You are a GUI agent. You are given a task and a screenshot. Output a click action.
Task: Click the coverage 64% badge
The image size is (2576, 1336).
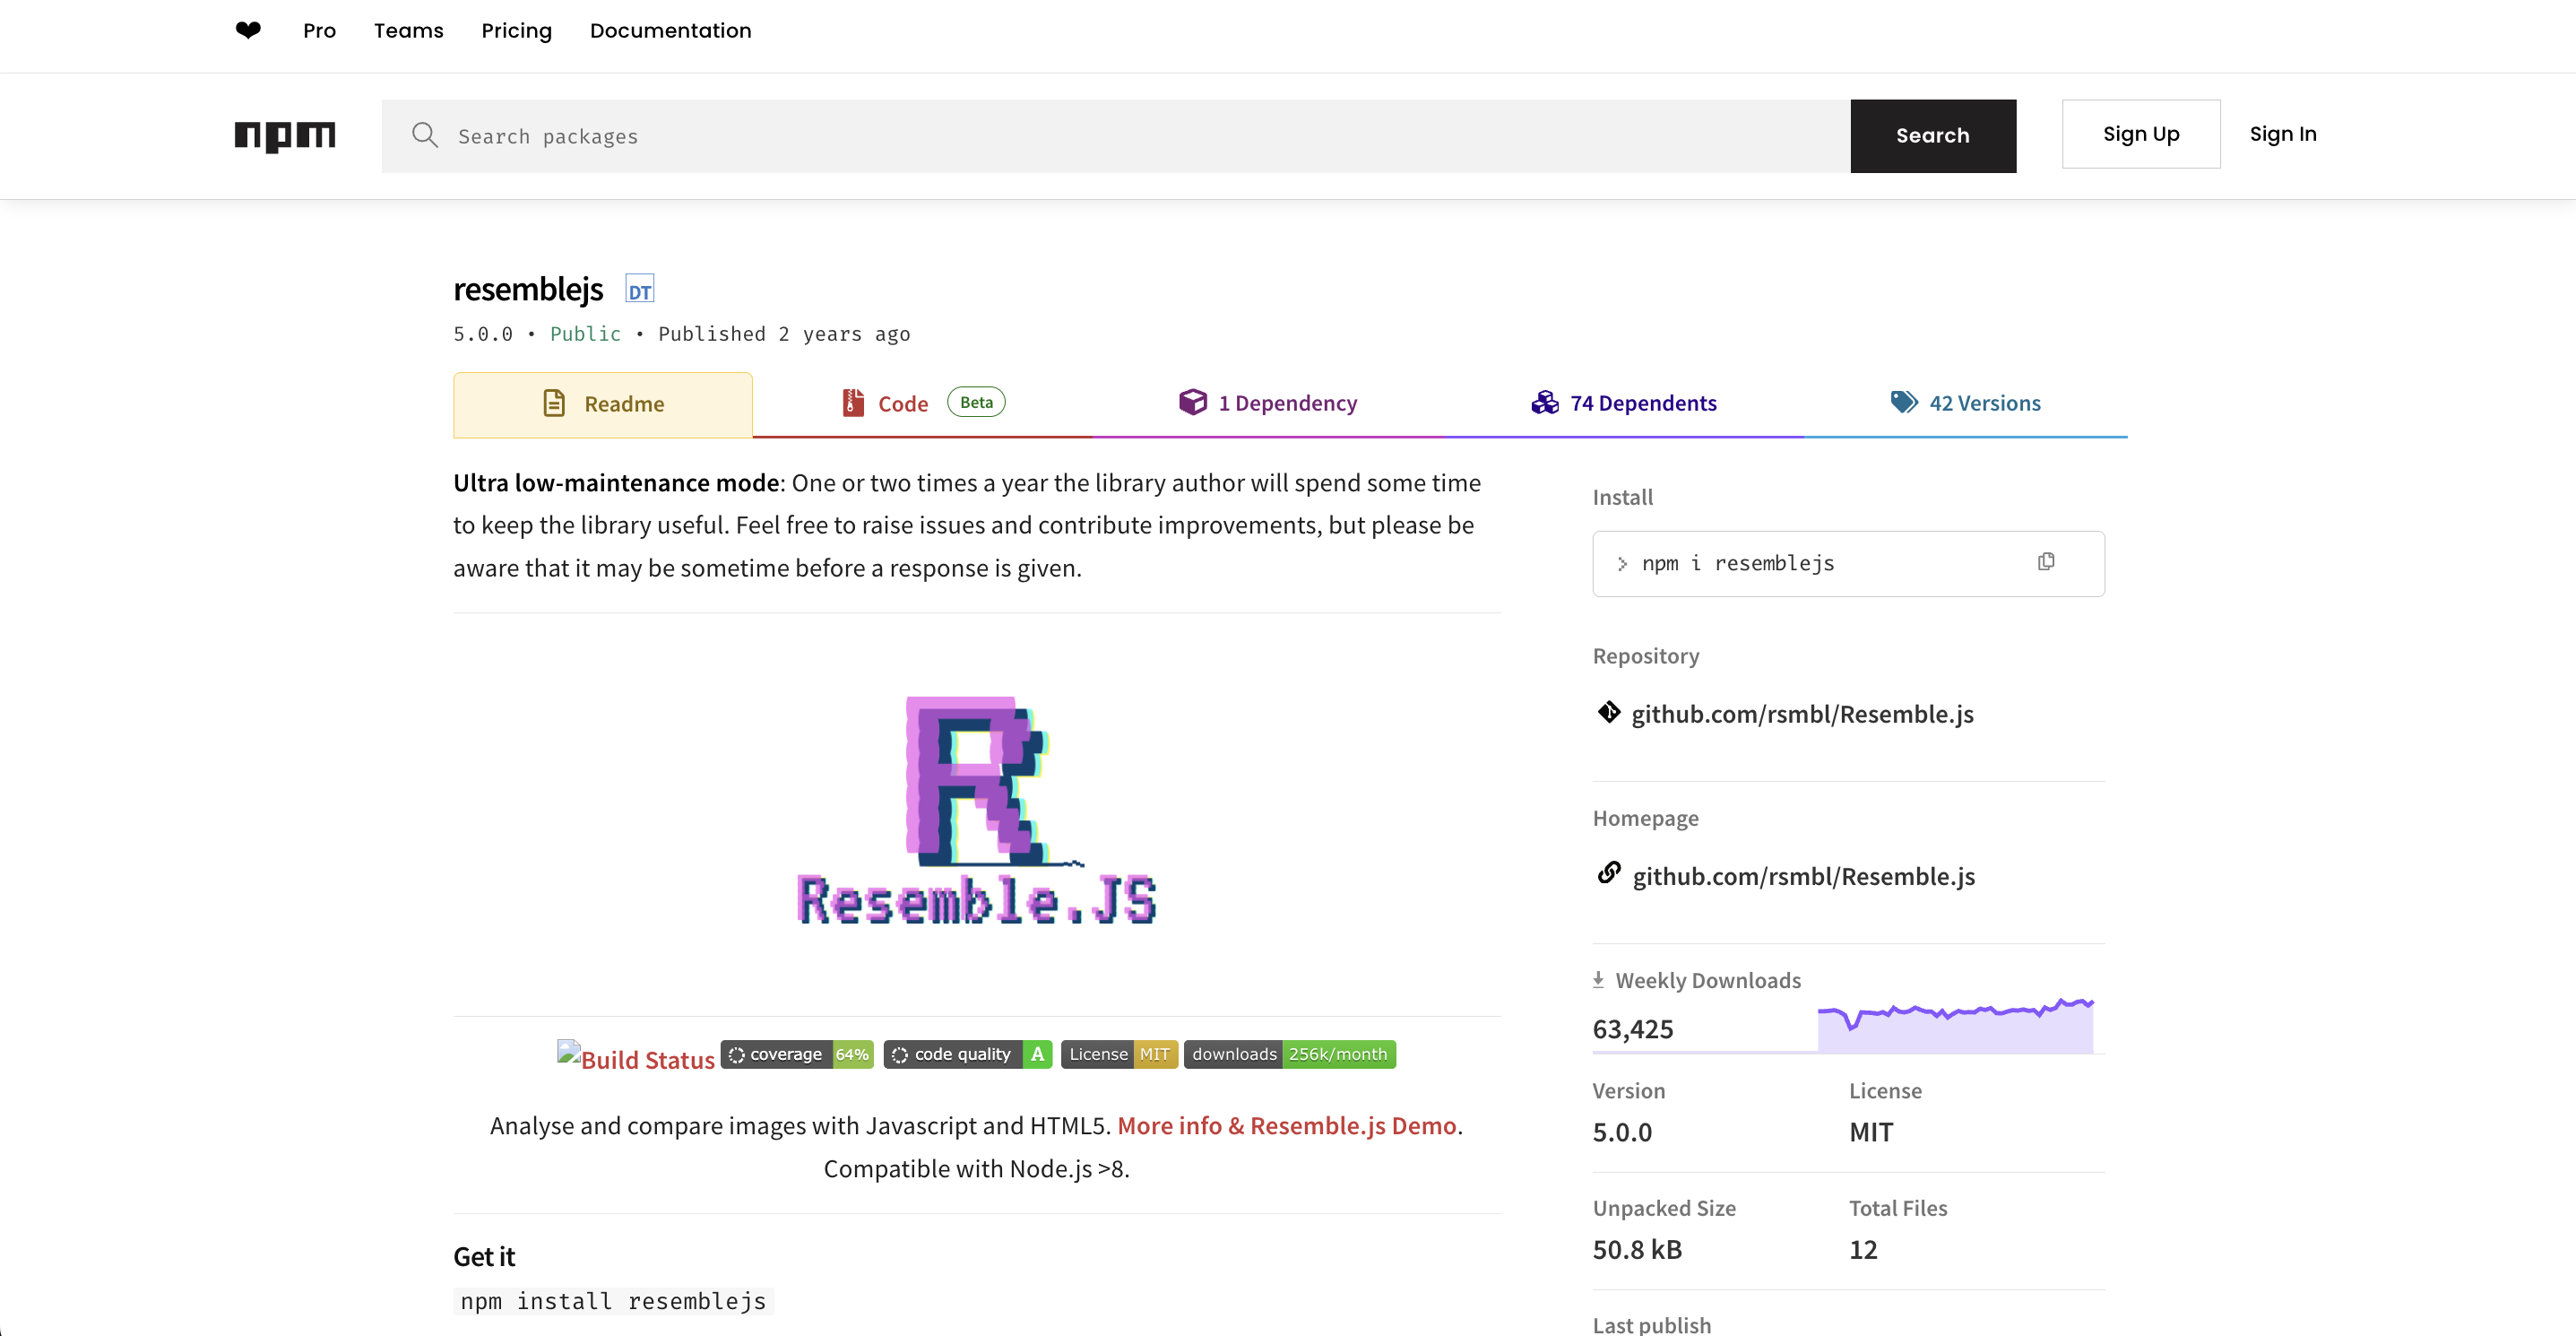pos(797,1055)
